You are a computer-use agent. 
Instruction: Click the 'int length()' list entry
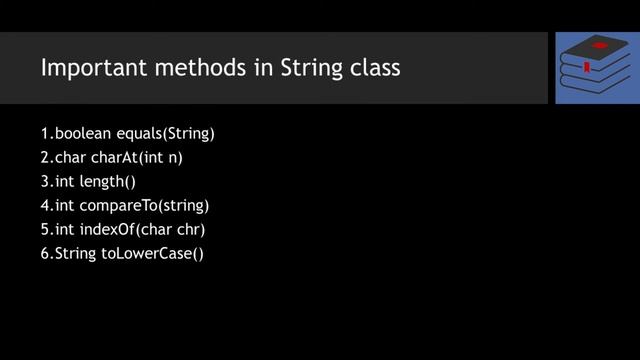tap(88, 181)
